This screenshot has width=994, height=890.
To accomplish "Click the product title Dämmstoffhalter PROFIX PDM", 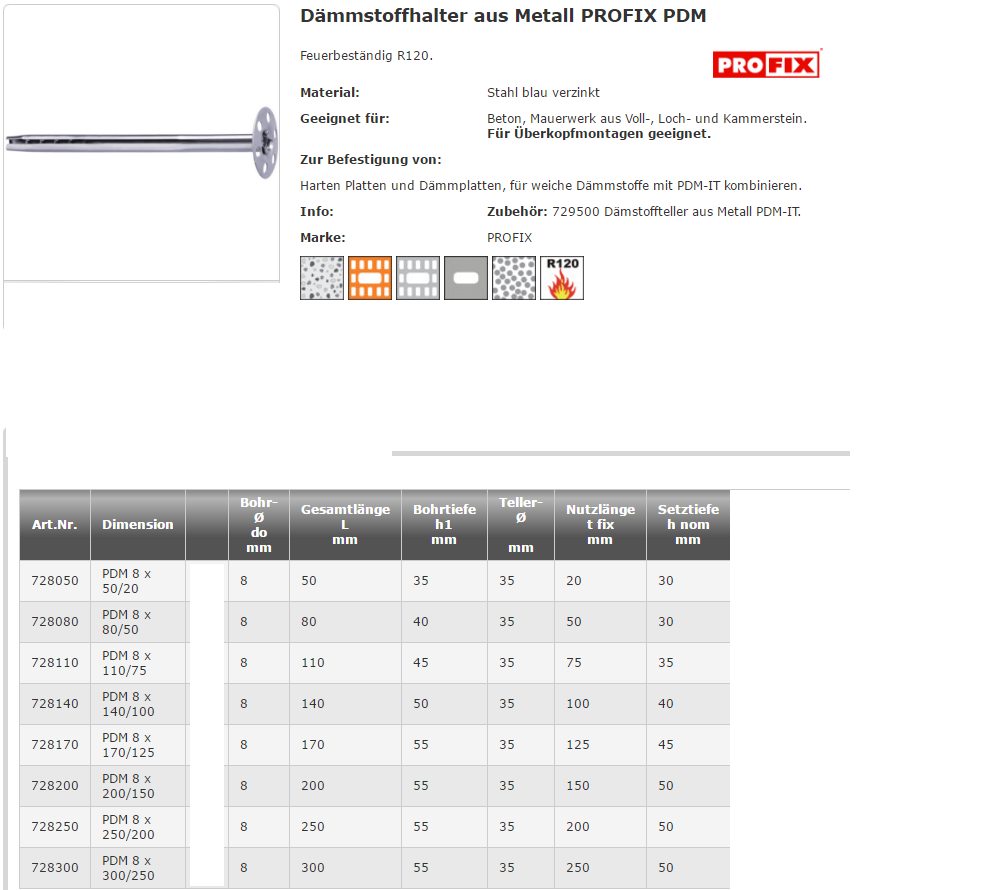I will coord(503,16).
